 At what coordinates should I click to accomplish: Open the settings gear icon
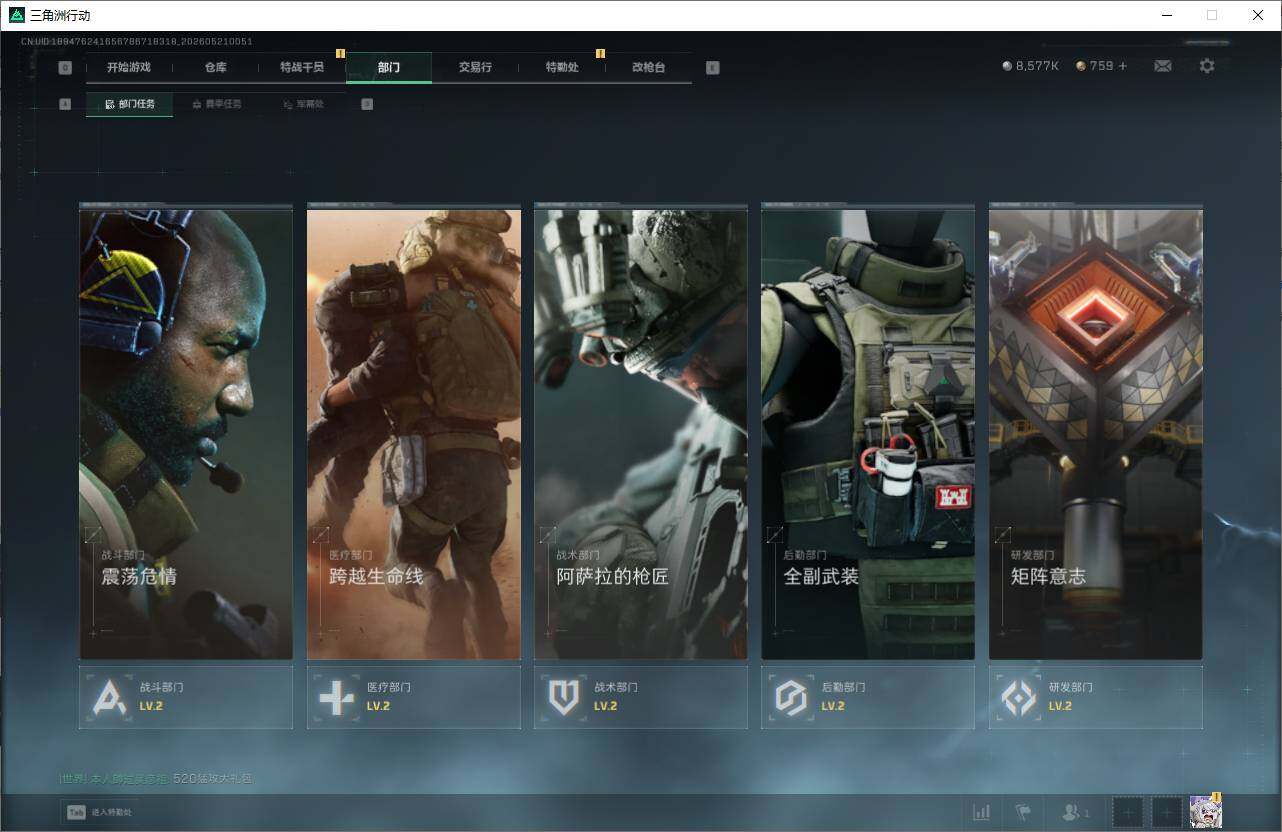(1207, 66)
